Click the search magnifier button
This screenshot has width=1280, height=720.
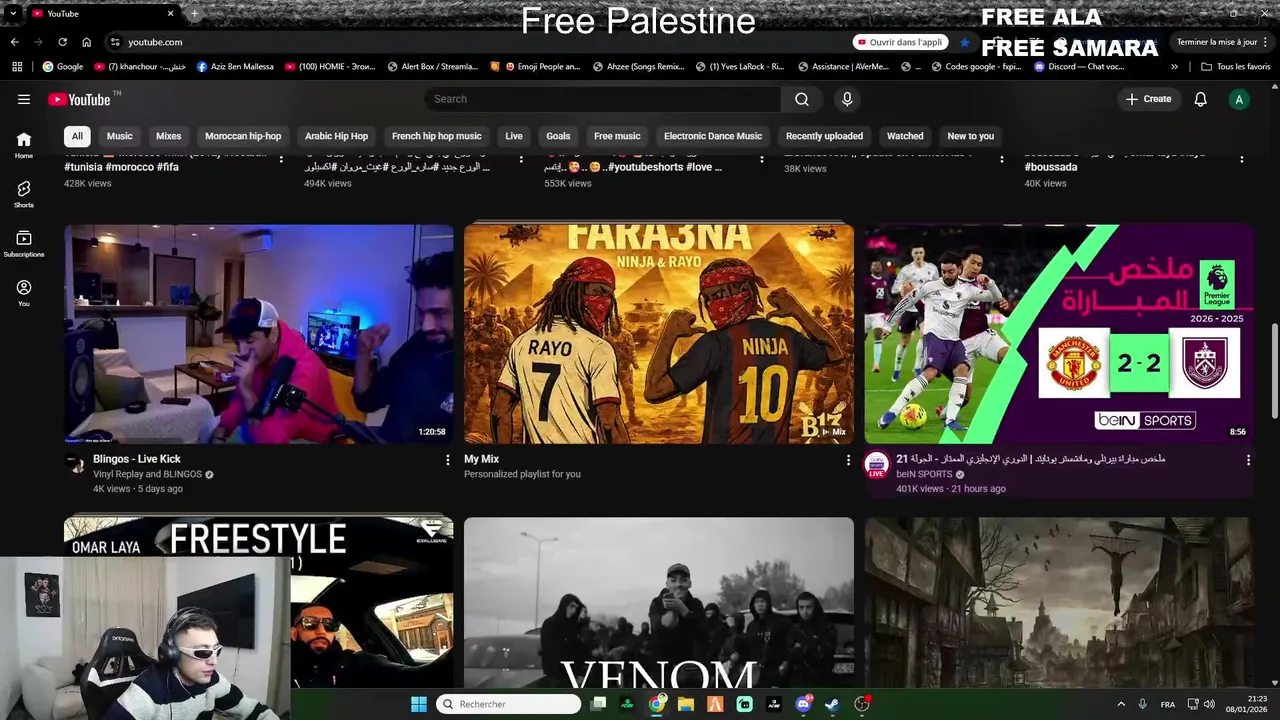[802, 99]
